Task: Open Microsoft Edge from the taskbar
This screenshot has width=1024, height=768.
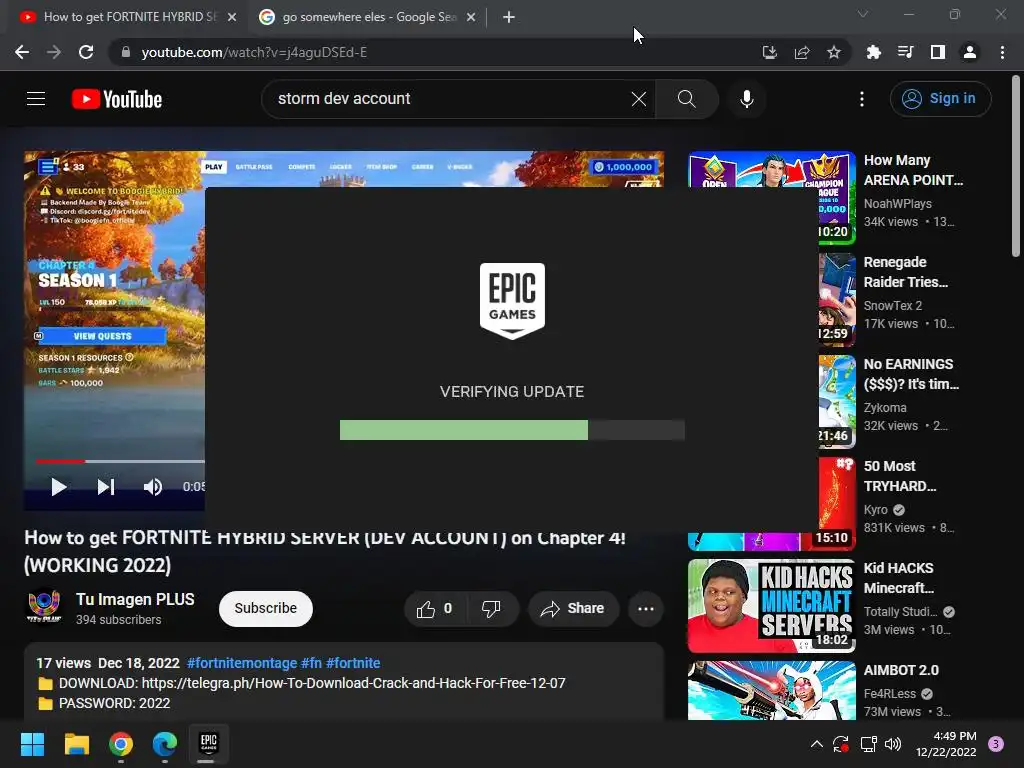Action: coord(165,744)
